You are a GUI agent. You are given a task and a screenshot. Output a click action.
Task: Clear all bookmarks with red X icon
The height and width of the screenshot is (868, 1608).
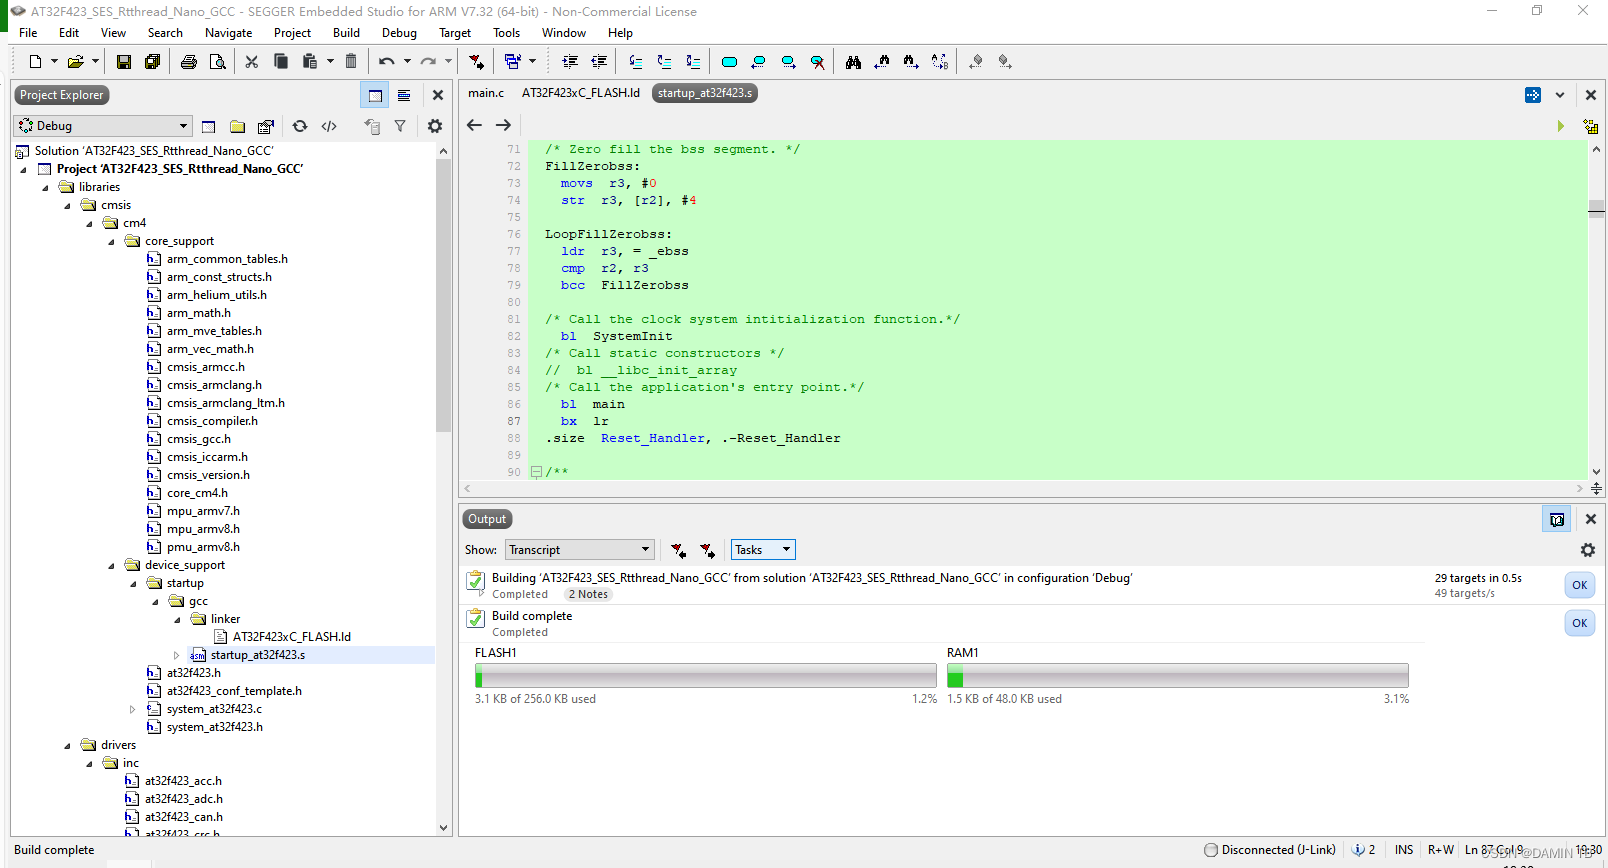coord(817,62)
